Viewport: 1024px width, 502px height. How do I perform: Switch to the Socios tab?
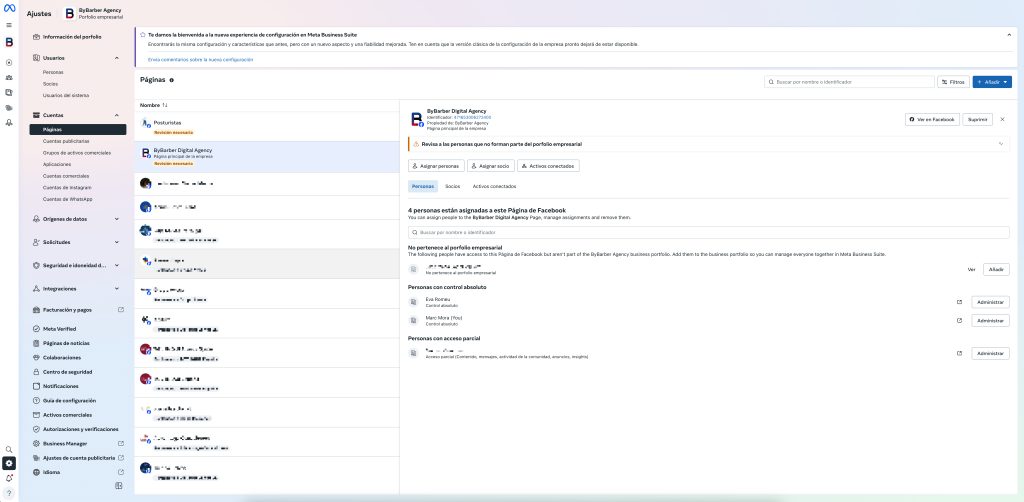[453, 187]
